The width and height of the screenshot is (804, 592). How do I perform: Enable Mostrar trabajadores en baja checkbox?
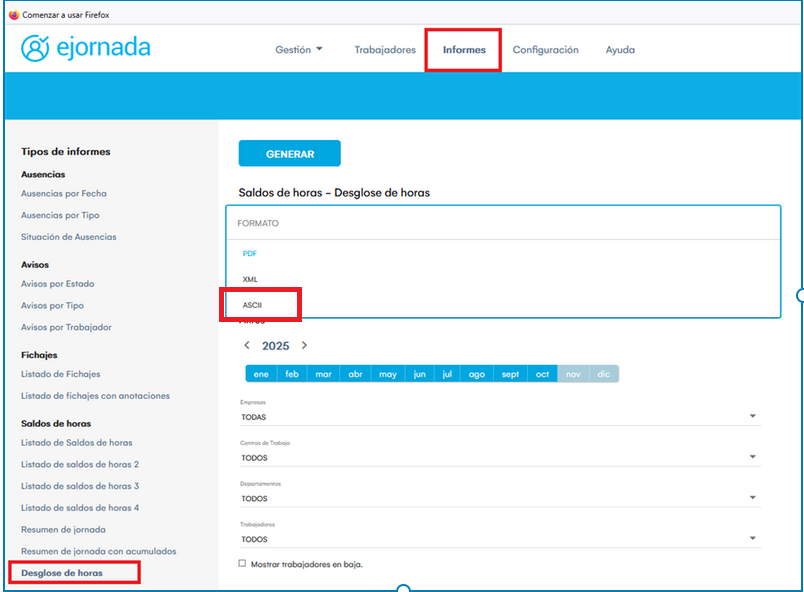pyautogui.click(x=242, y=564)
